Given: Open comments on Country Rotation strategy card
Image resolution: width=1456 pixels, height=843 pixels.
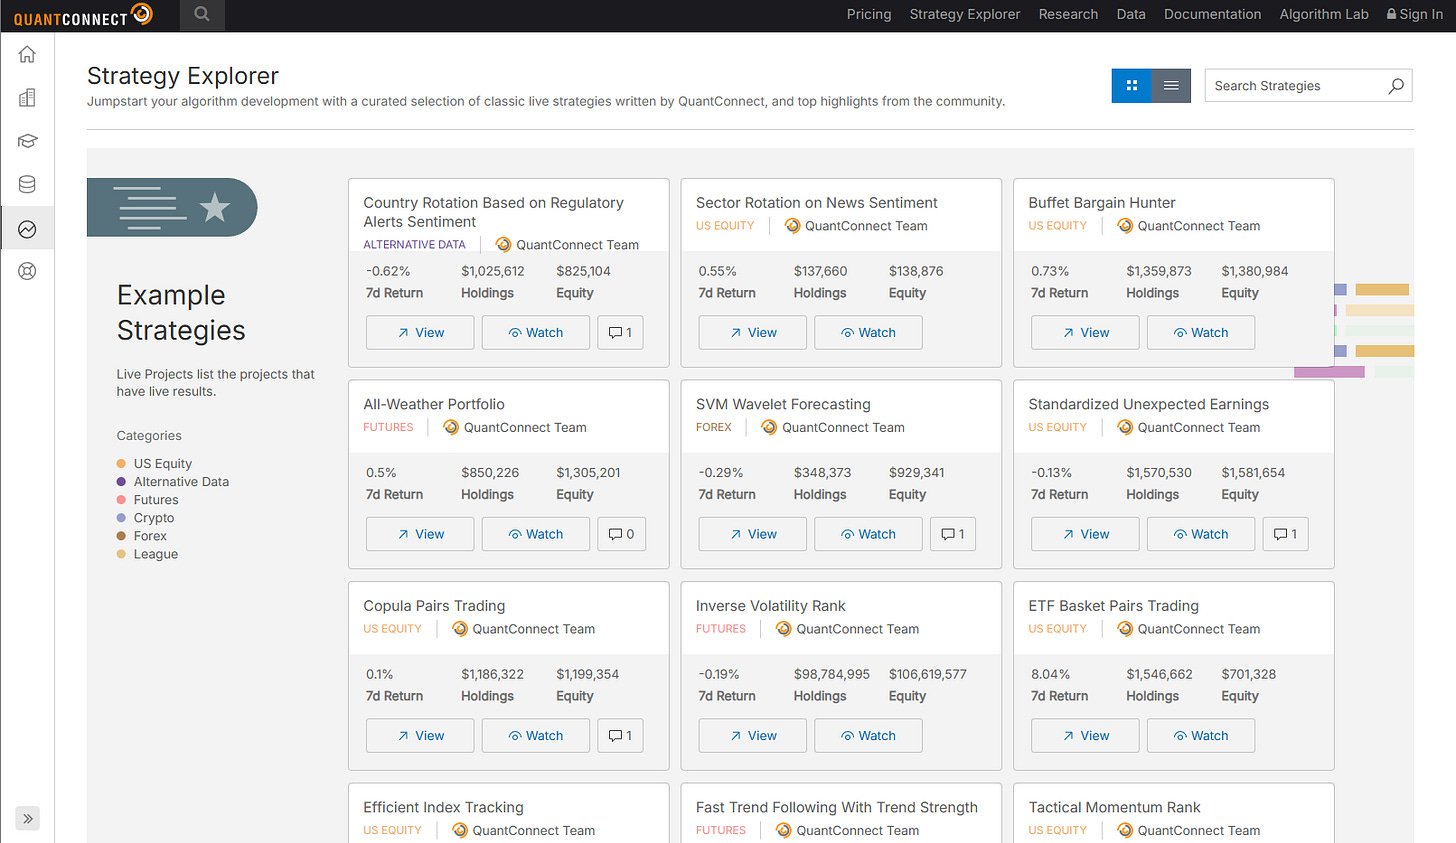Looking at the screenshot, I should click(x=620, y=333).
